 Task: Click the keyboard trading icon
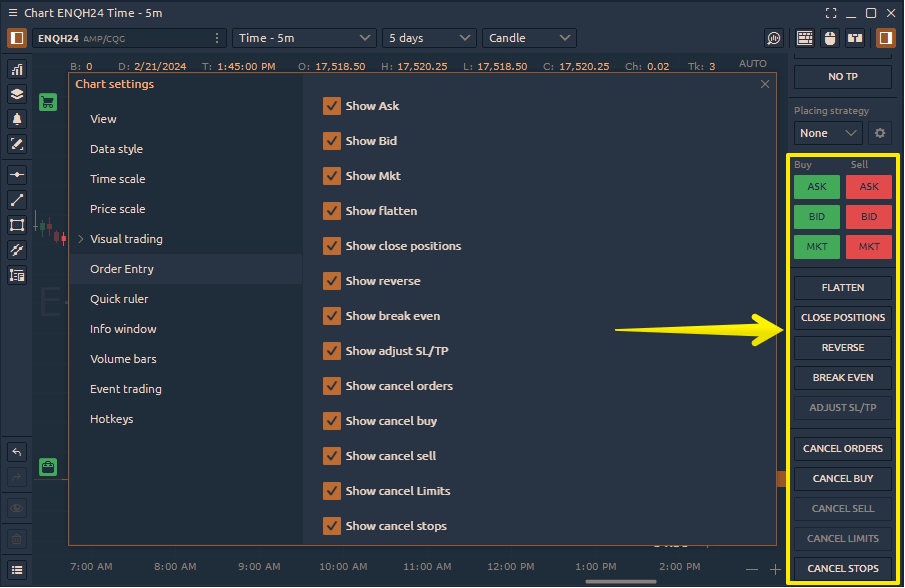click(804, 38)
